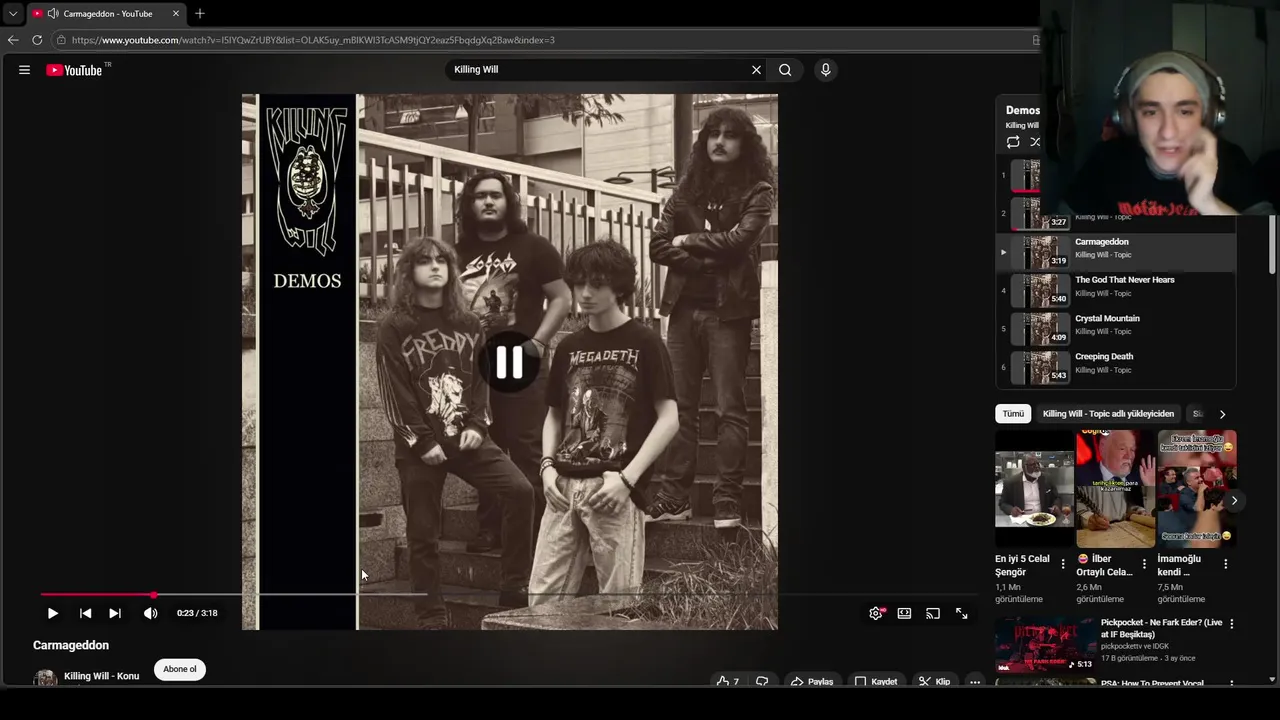The height and width of the screenshot is (720, 1280).
Task: Mute the video volume
Action: click(x=150, y=613)
